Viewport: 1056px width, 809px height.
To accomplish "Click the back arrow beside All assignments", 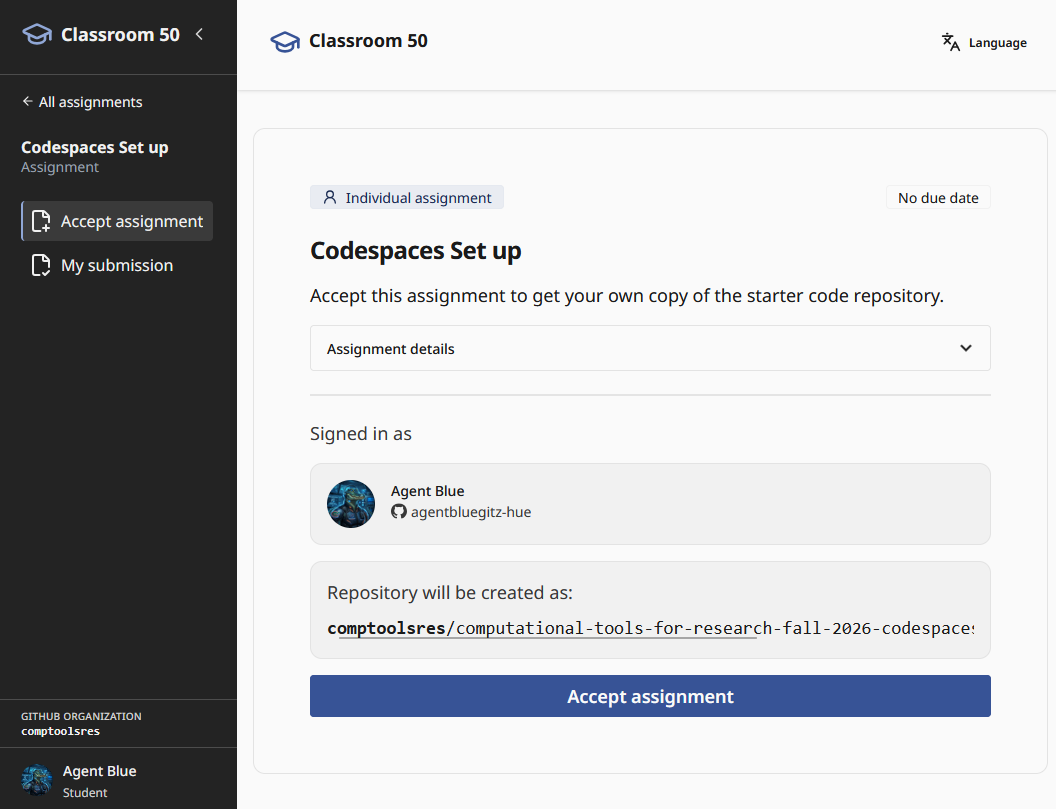I will [27, 101].
